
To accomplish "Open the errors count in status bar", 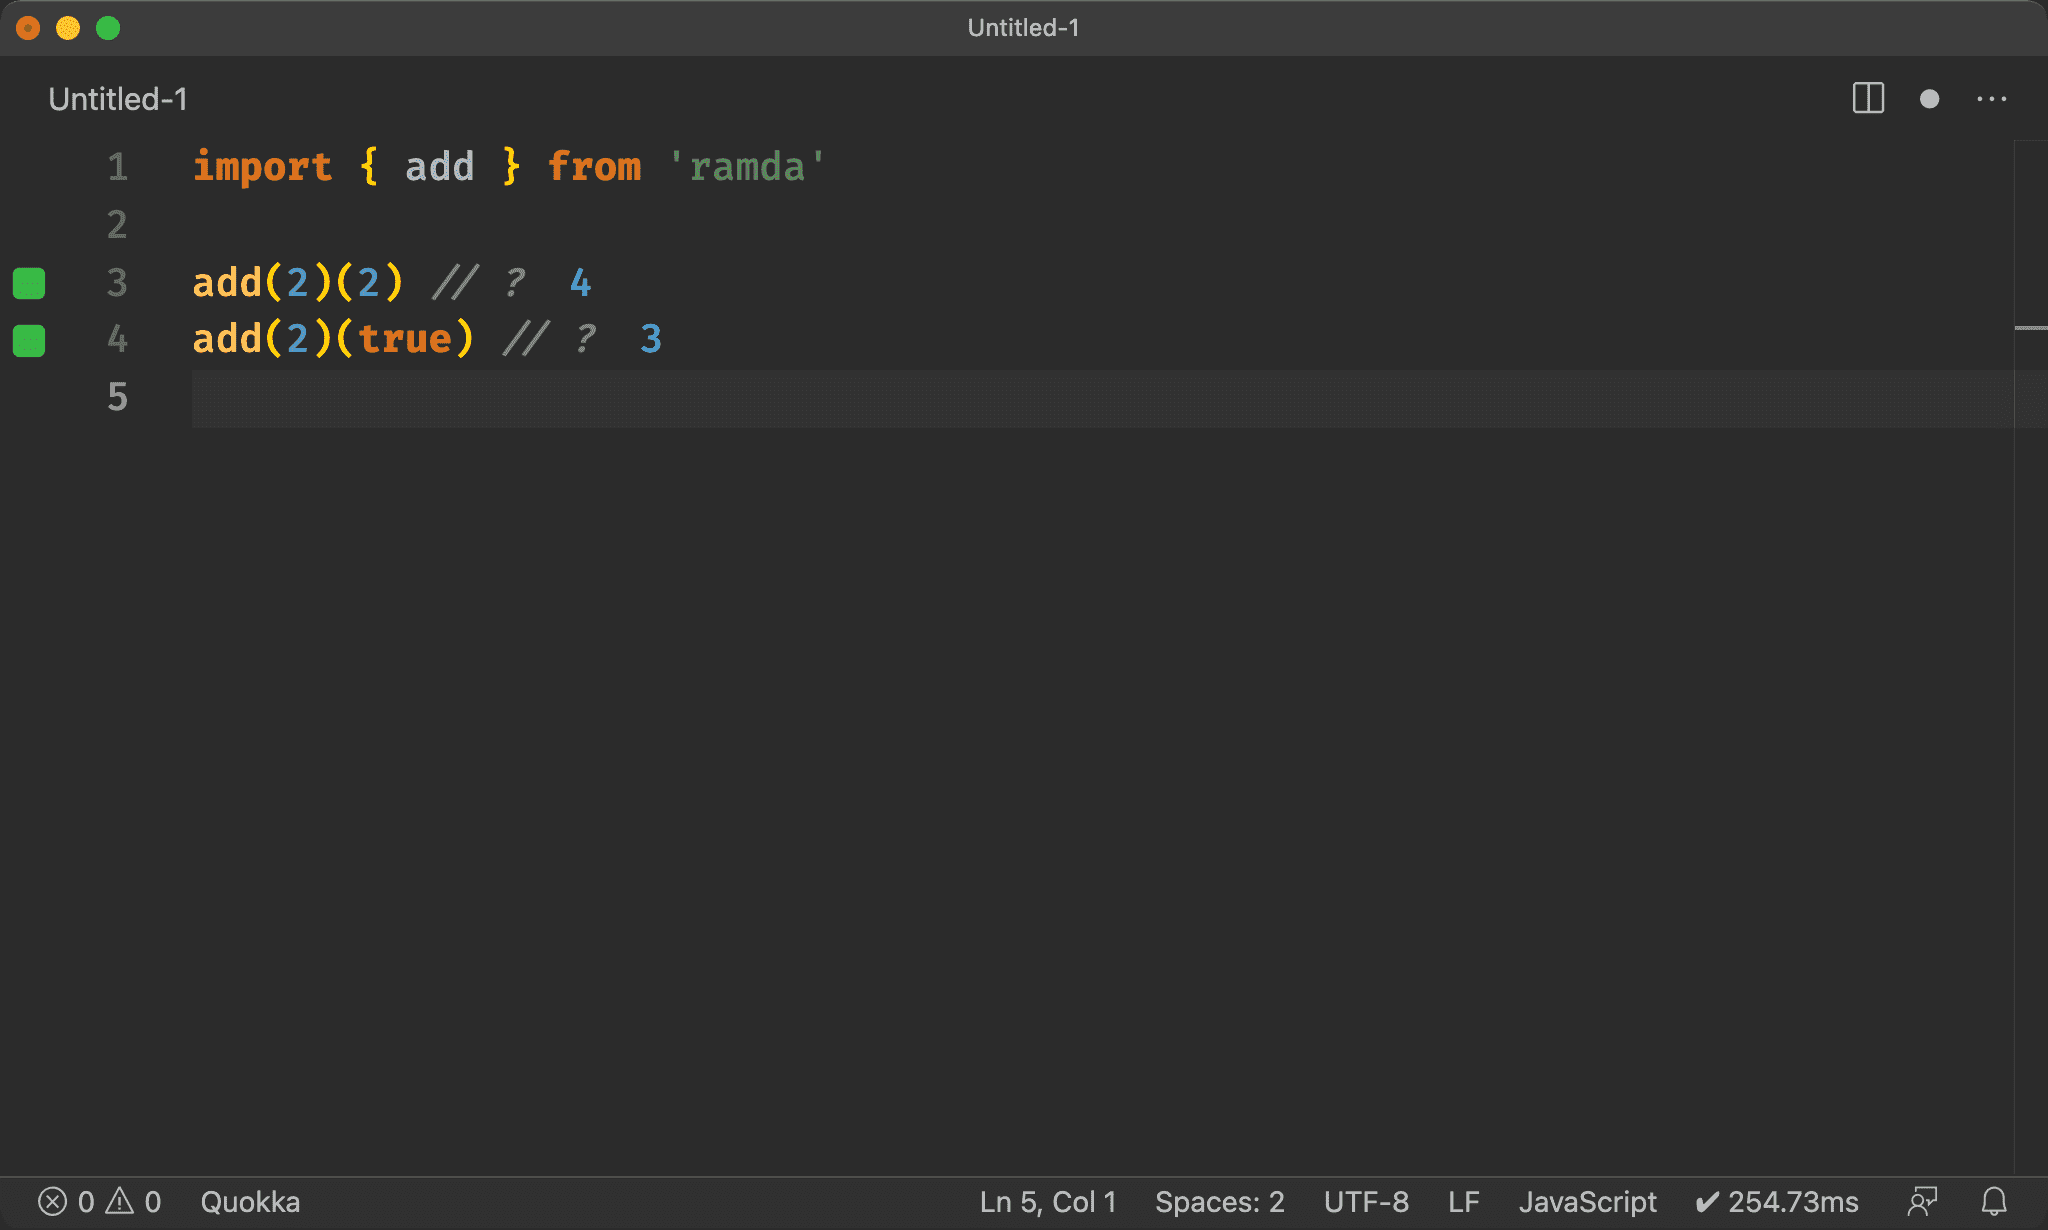I will [66, 1201].
